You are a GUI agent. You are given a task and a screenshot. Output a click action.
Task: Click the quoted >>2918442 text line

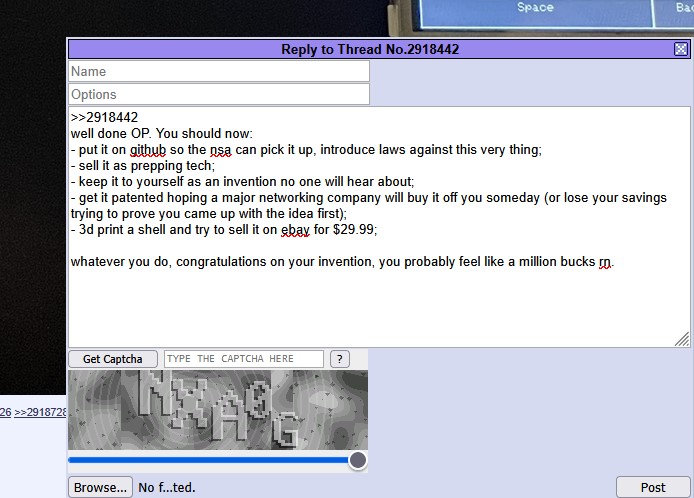104,117
